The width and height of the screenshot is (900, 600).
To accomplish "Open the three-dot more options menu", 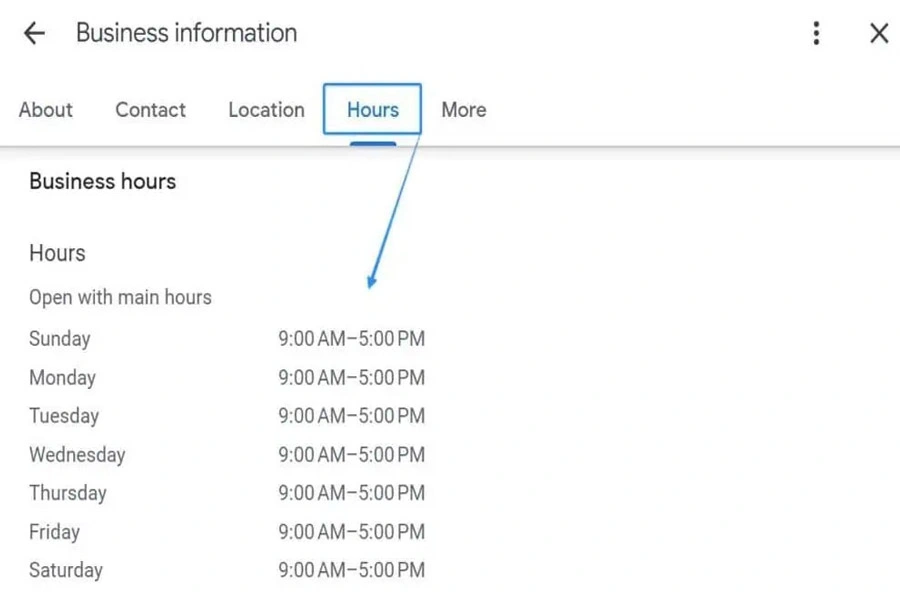I will tap(816, 33).
